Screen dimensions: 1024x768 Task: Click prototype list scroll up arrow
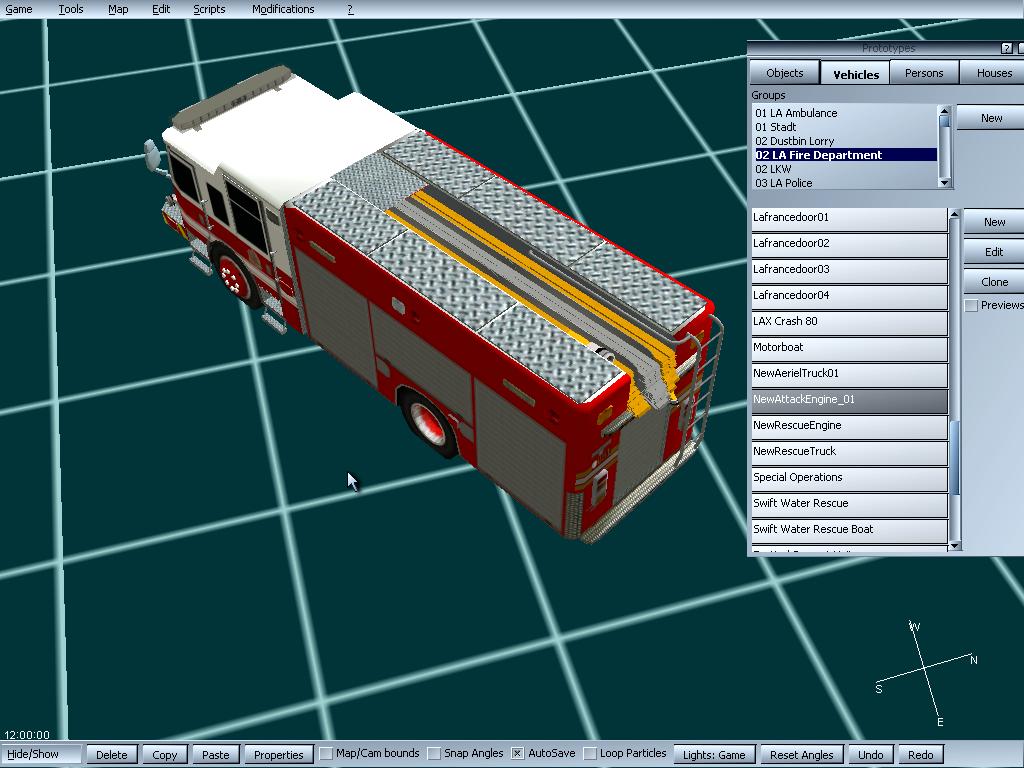pyautogui.click(x=955, y=214)
